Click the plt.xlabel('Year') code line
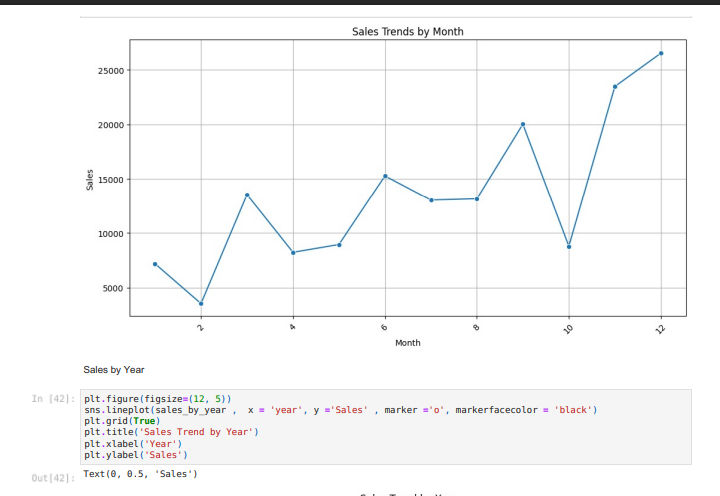This screenshot has width=720, height=496. click(133, 444)
